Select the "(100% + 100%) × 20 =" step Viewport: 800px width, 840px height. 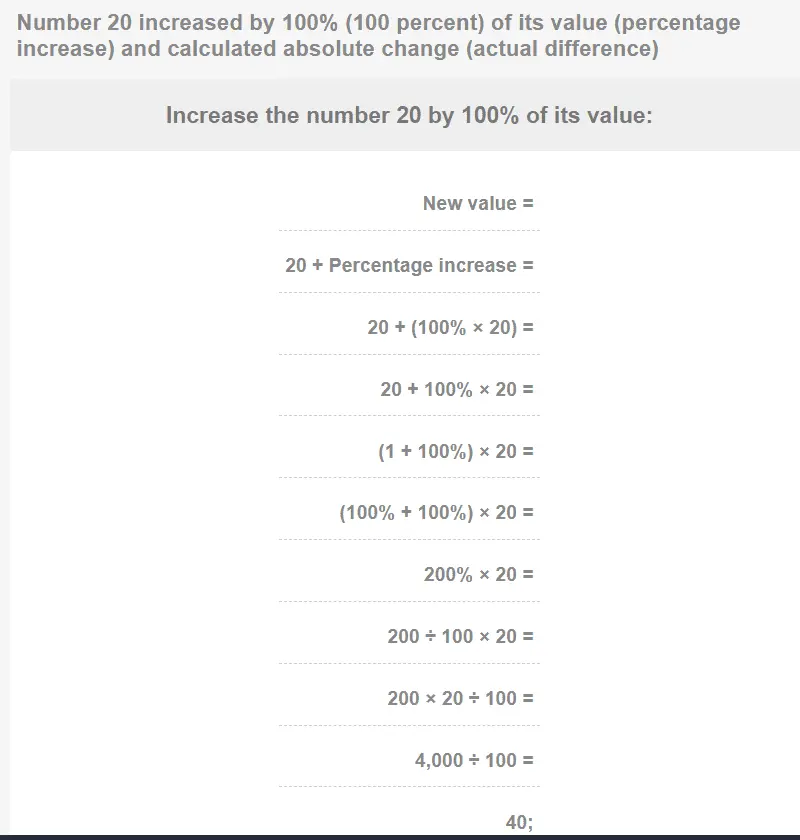(x=437, y=512)
